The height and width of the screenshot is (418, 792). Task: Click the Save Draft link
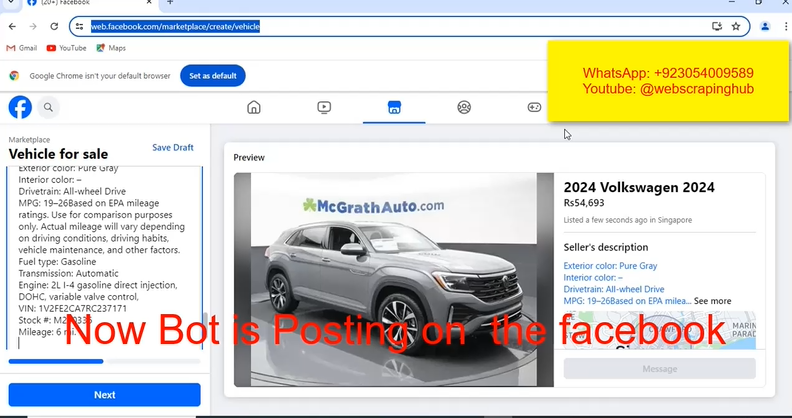pos(173,148)
